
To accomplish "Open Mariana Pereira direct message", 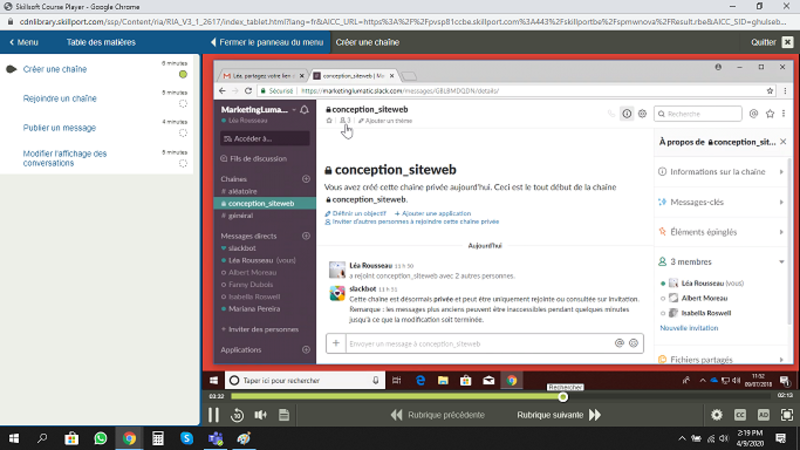I will coord(251,309).
